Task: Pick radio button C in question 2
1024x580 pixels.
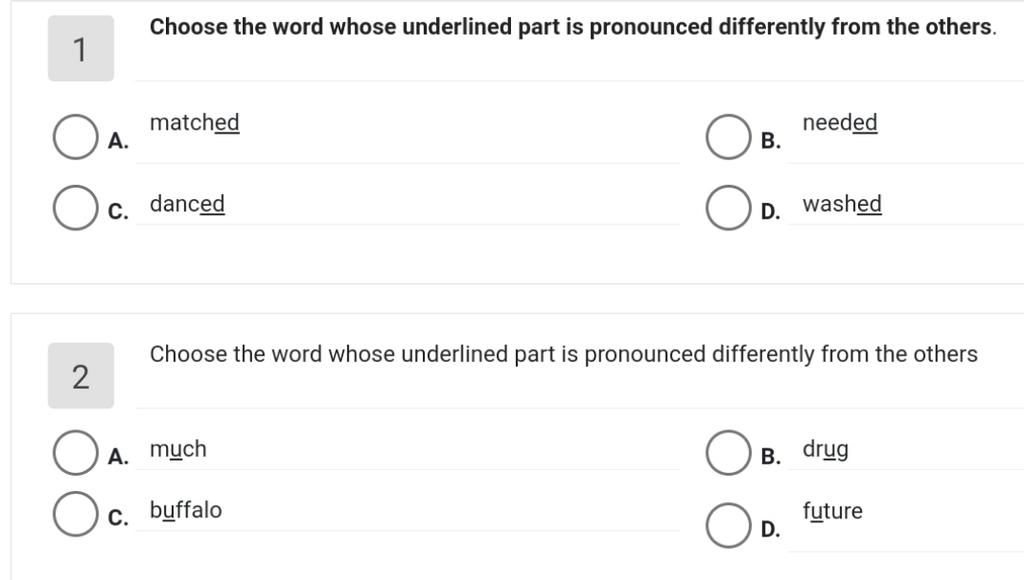Action: [x=74, y=515]
